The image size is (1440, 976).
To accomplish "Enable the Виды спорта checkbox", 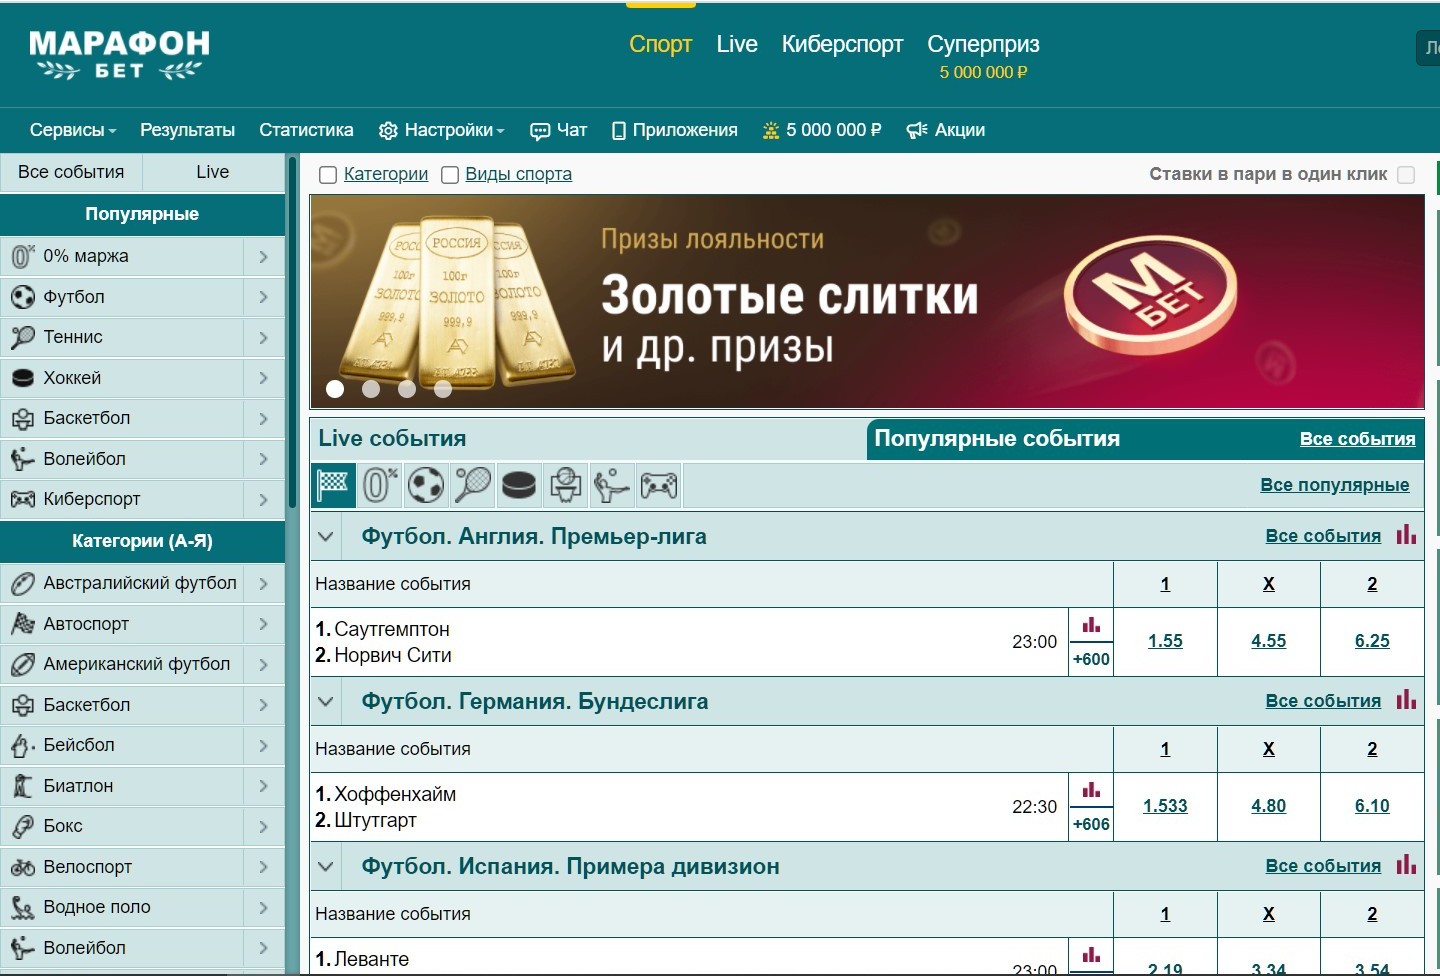I will tap(450, 175).
